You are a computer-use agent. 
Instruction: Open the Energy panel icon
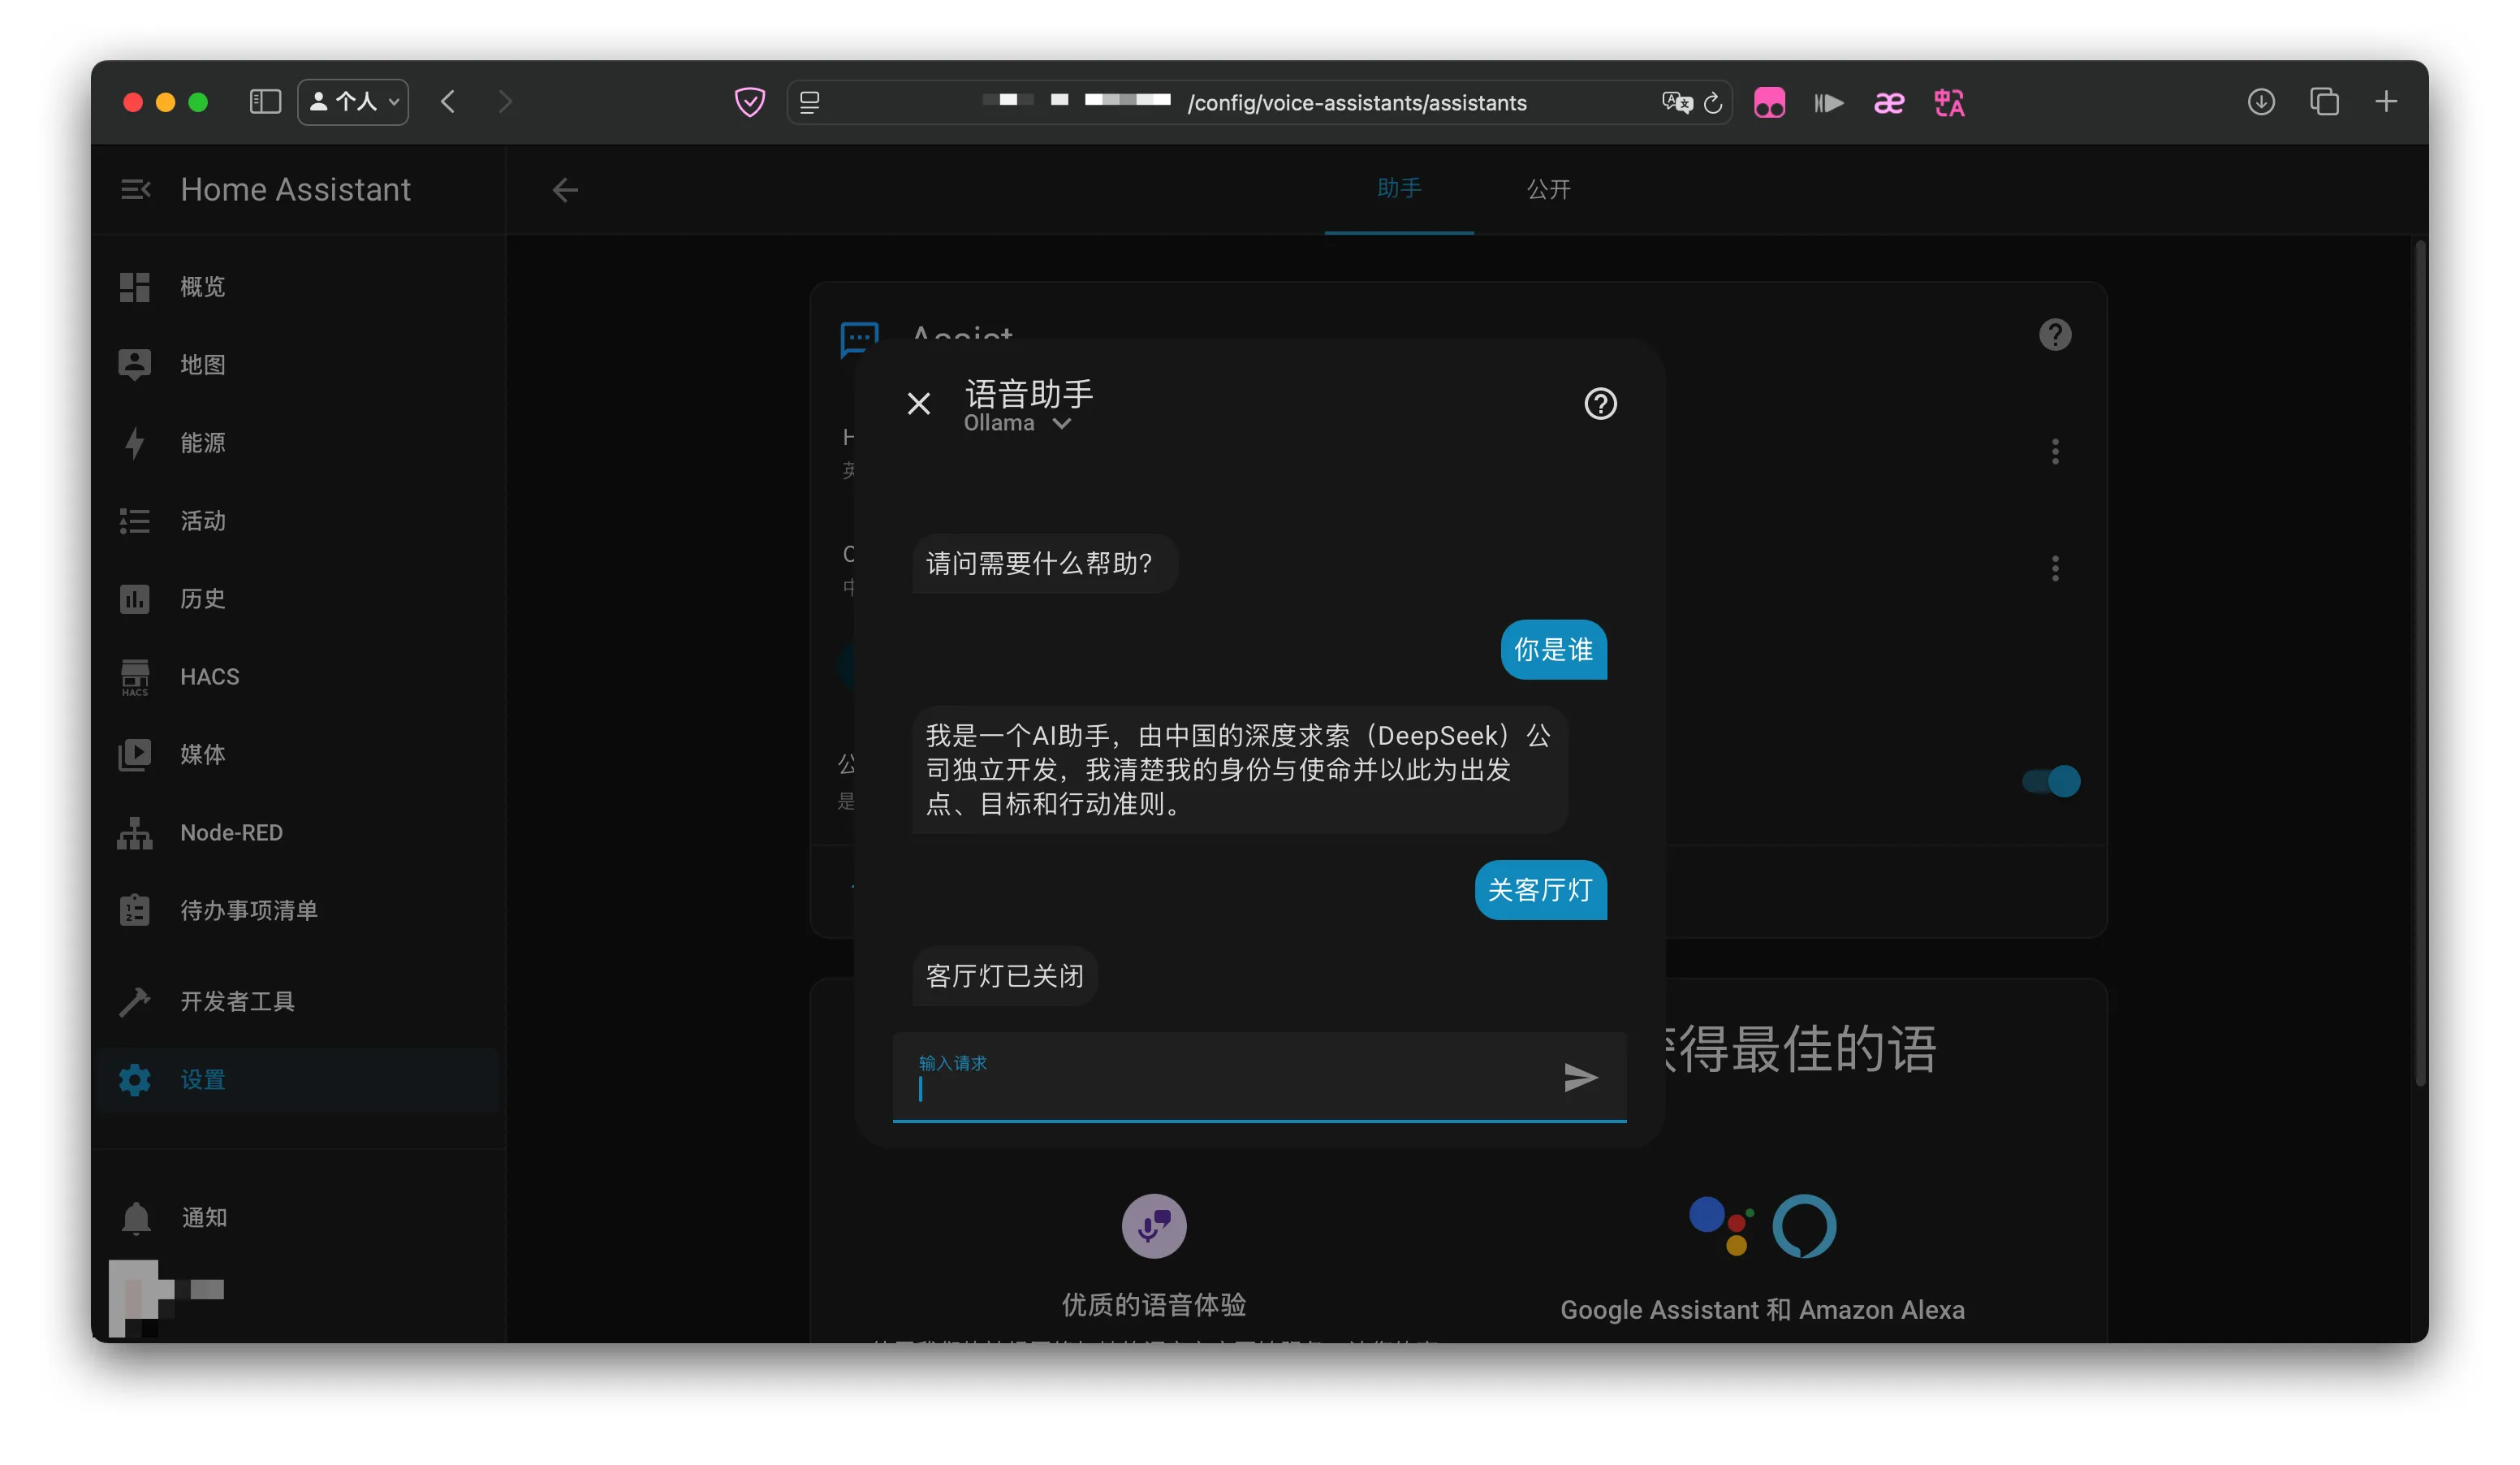click(x=135, y=442)
